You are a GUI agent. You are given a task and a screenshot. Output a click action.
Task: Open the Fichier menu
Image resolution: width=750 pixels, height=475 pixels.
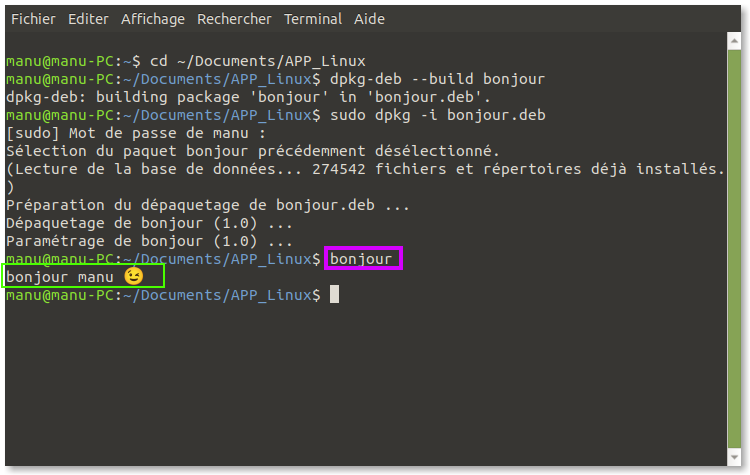pos(33,19)
